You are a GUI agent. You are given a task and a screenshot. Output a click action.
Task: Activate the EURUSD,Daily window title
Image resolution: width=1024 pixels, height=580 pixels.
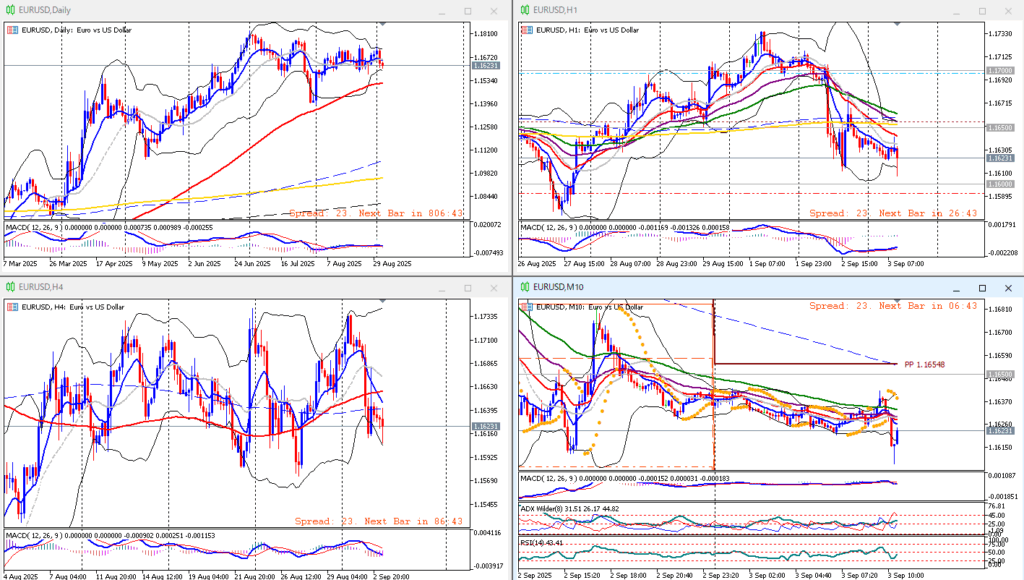click(44, 10)
